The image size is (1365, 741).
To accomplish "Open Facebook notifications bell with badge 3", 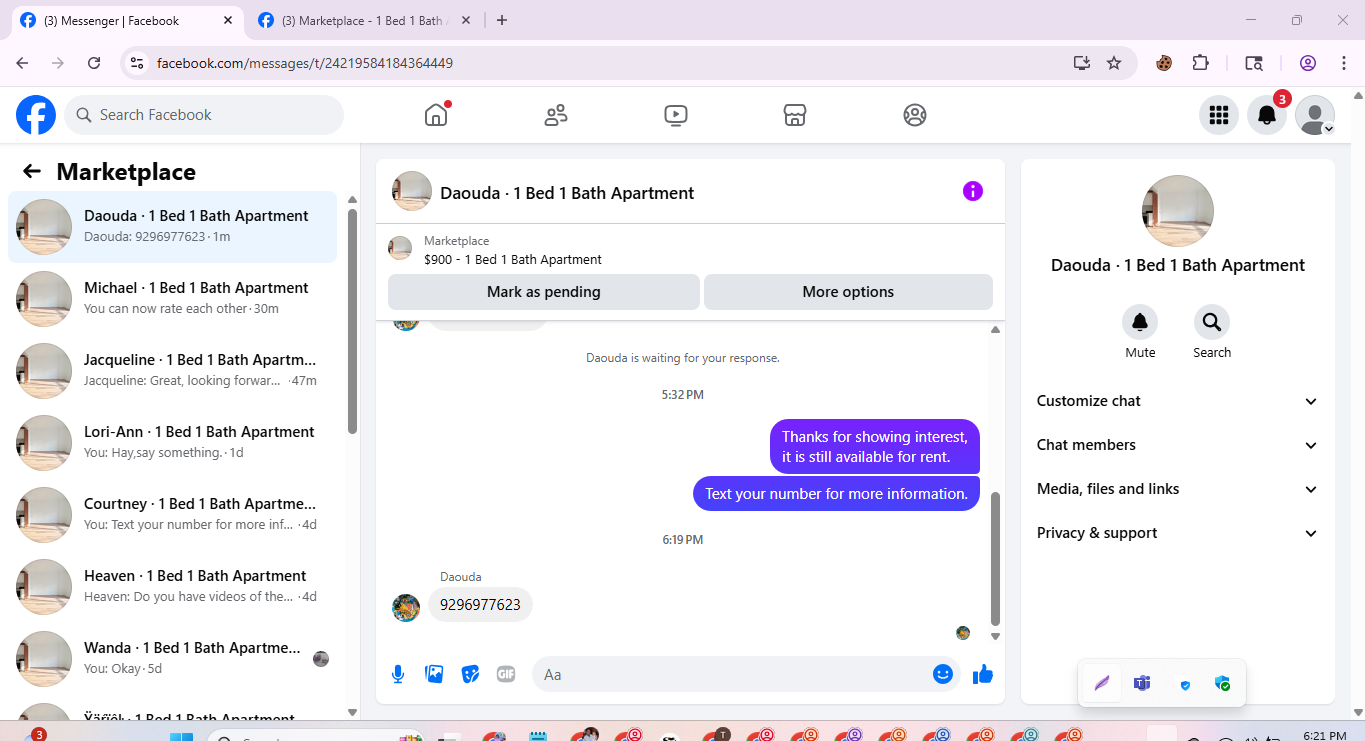I will 1267,115.
